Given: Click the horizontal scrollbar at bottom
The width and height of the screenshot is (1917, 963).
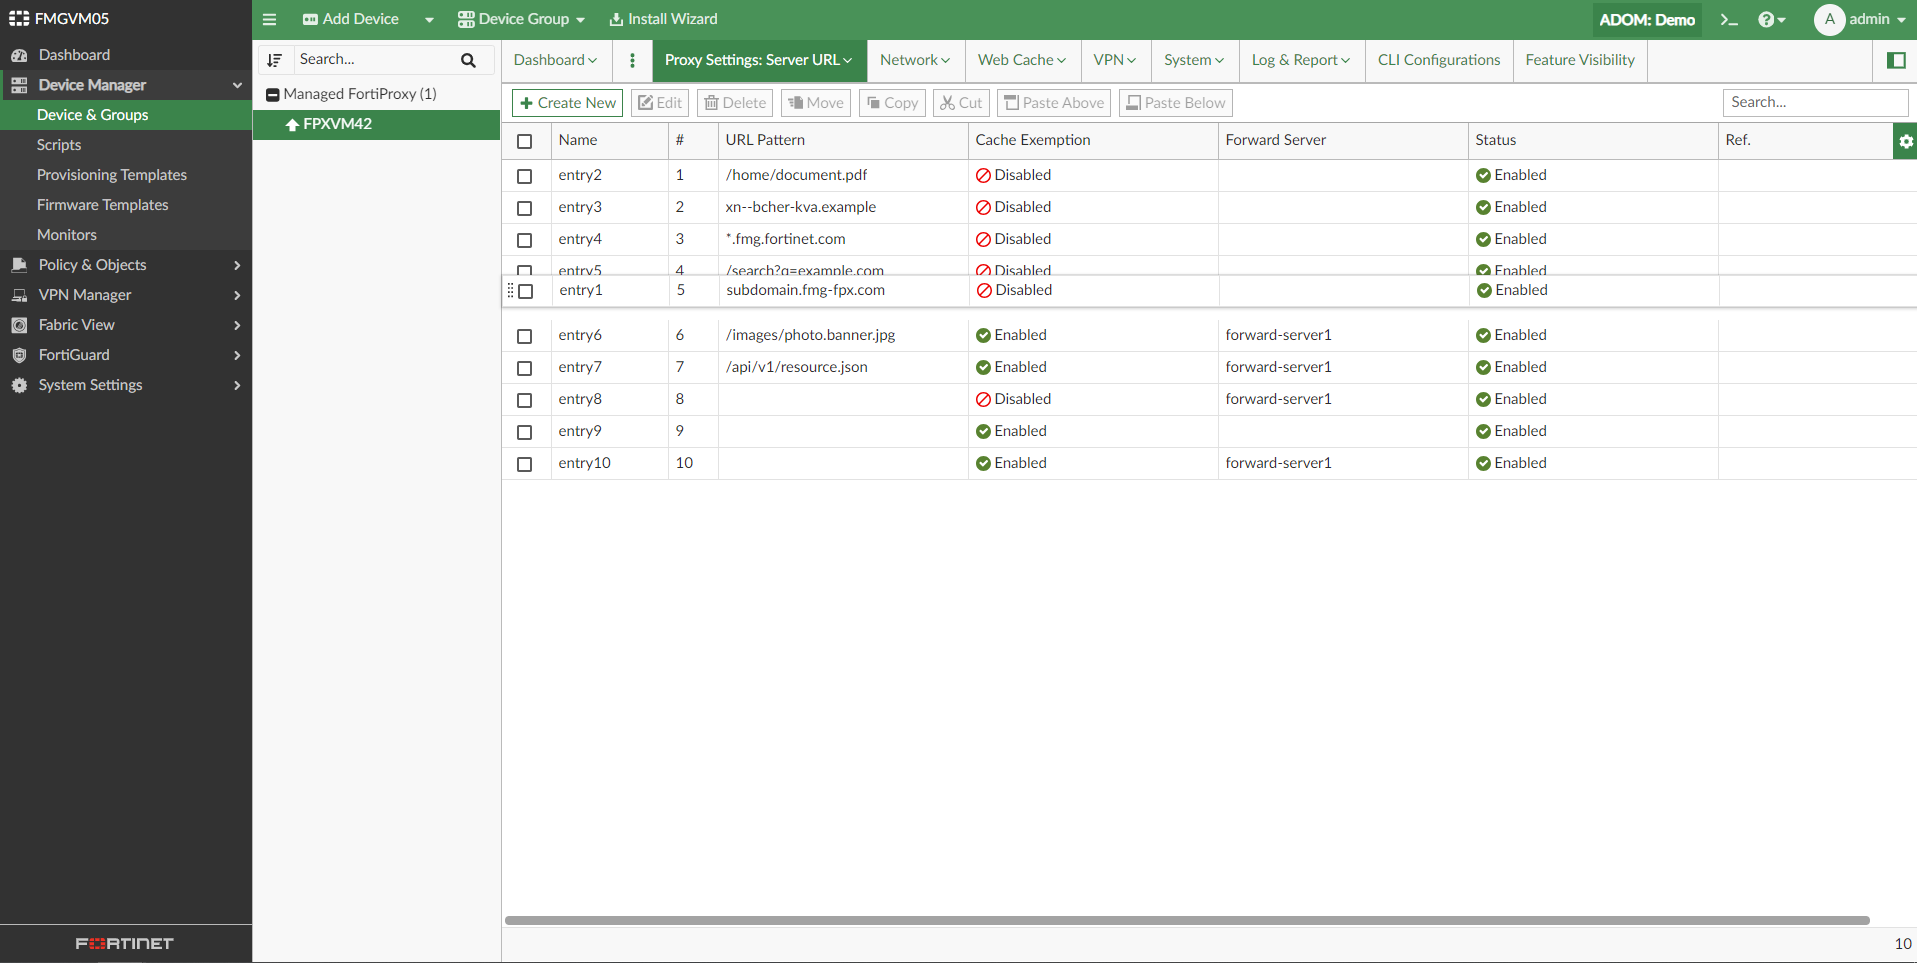Looking at the screenshot, I should tap(1186, 920).
